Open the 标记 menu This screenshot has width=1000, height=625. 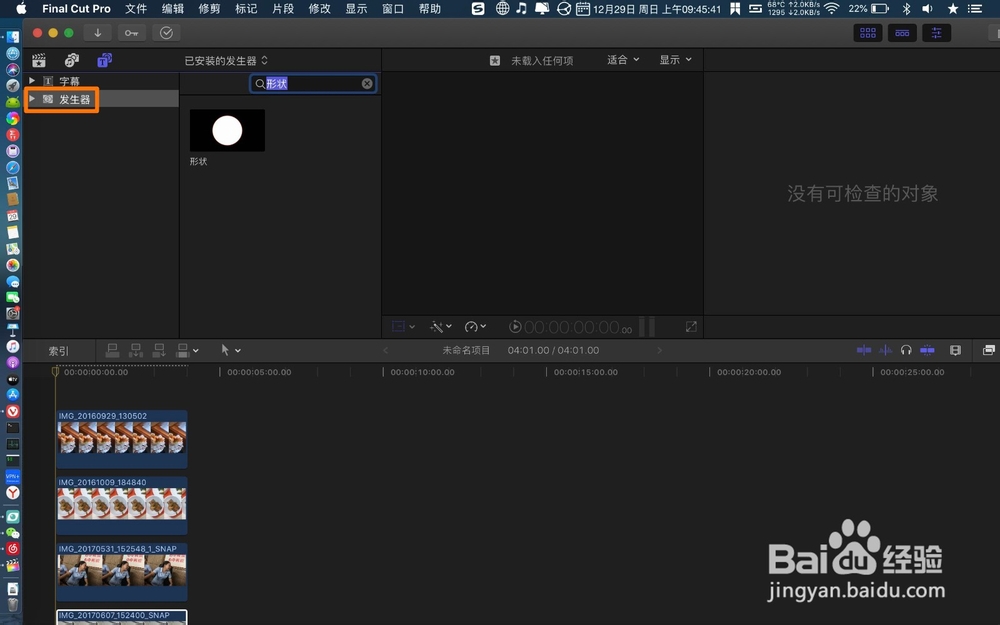click(x=246, y=9)
